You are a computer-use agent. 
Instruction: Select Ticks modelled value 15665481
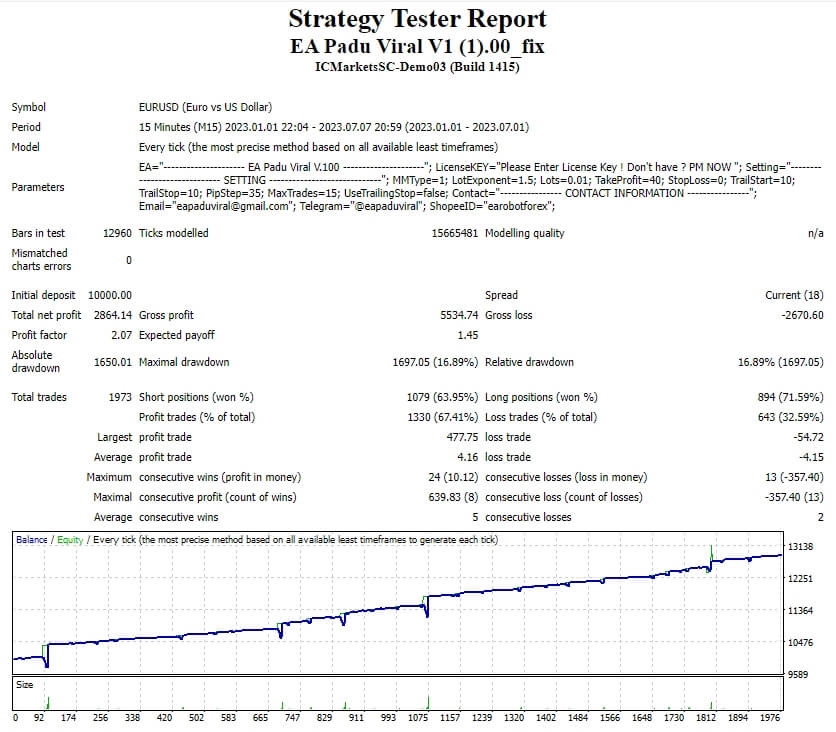pyautogui.click(x=455, y=234)
